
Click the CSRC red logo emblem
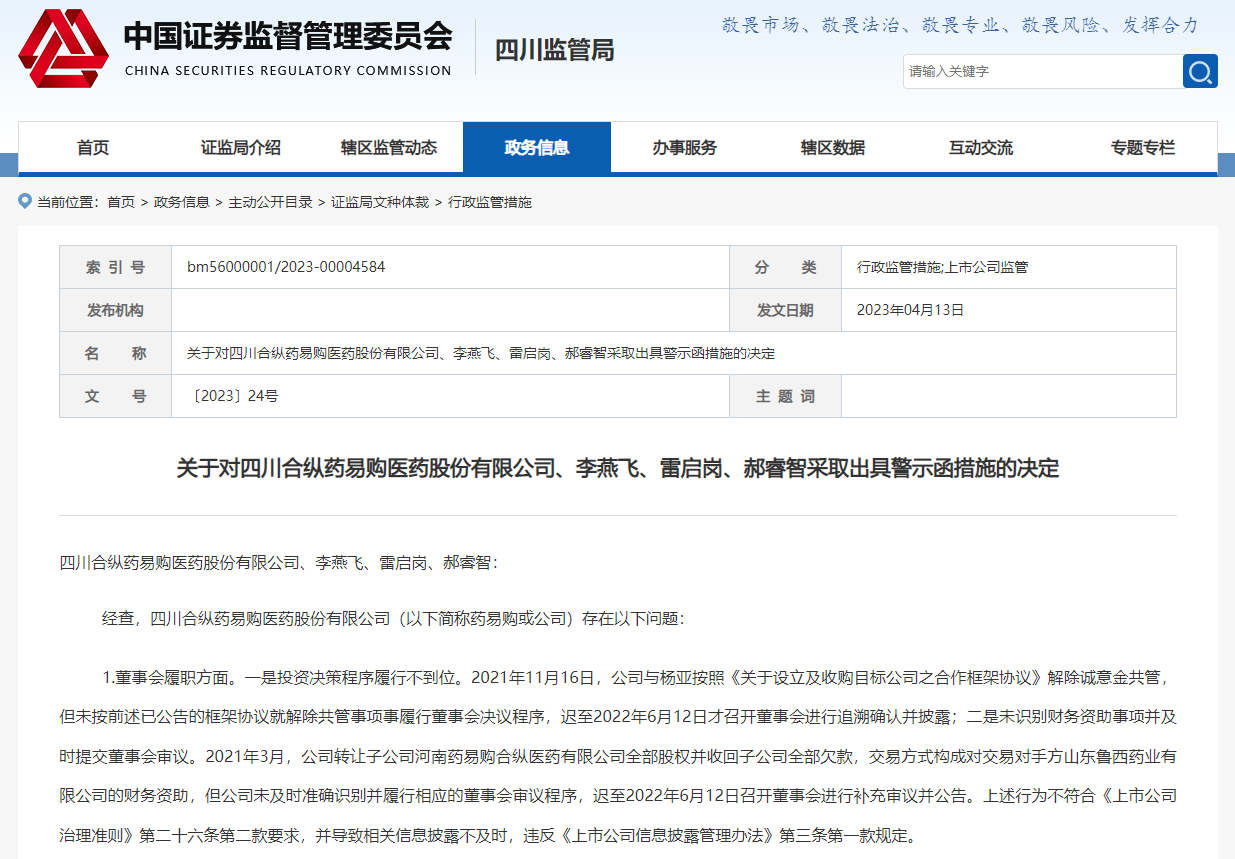[x=63, y=47]
